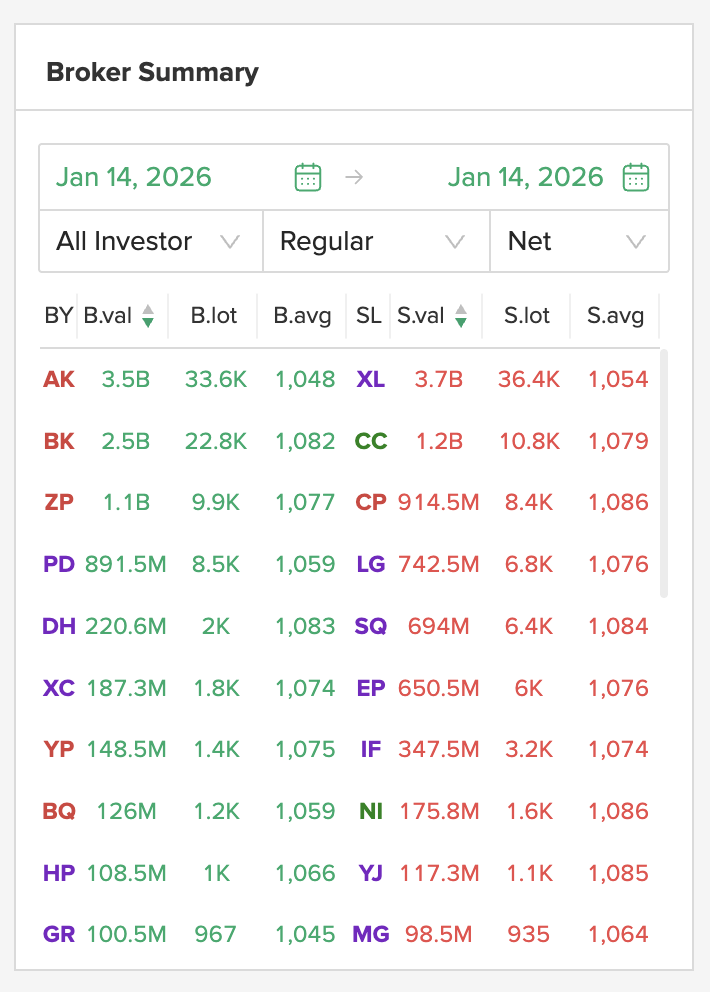The width and height of the screenshot is (710, 992).
Task: Click the B.lot column header
Action: (x=215, y=316)
